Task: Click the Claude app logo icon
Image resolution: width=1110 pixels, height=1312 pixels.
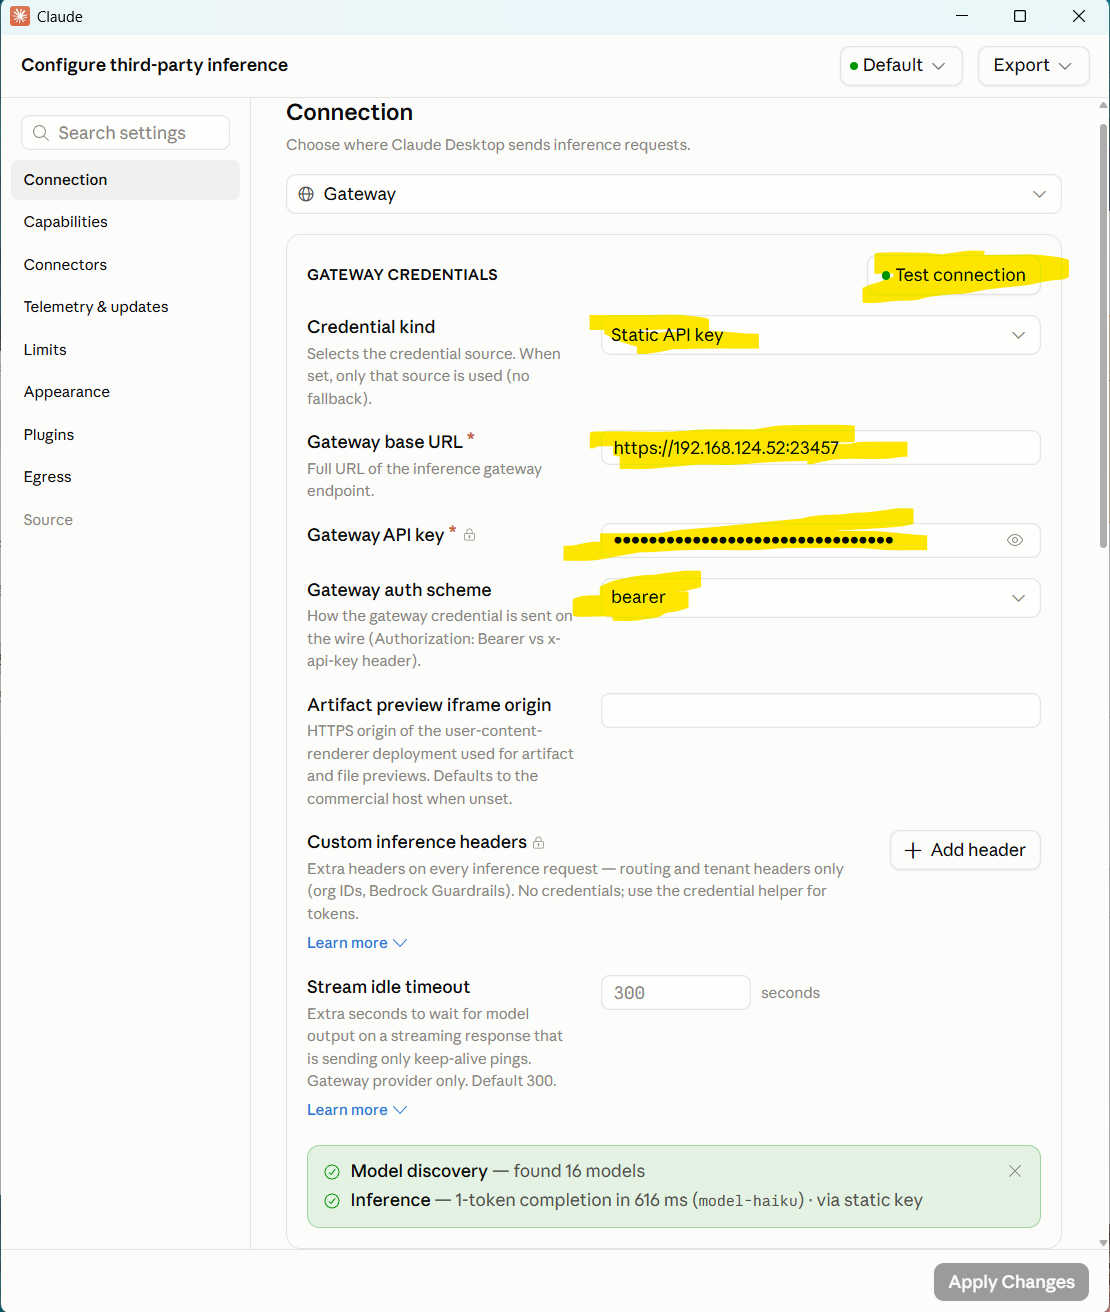Action: pyautogui.click(x=19, y=16)
